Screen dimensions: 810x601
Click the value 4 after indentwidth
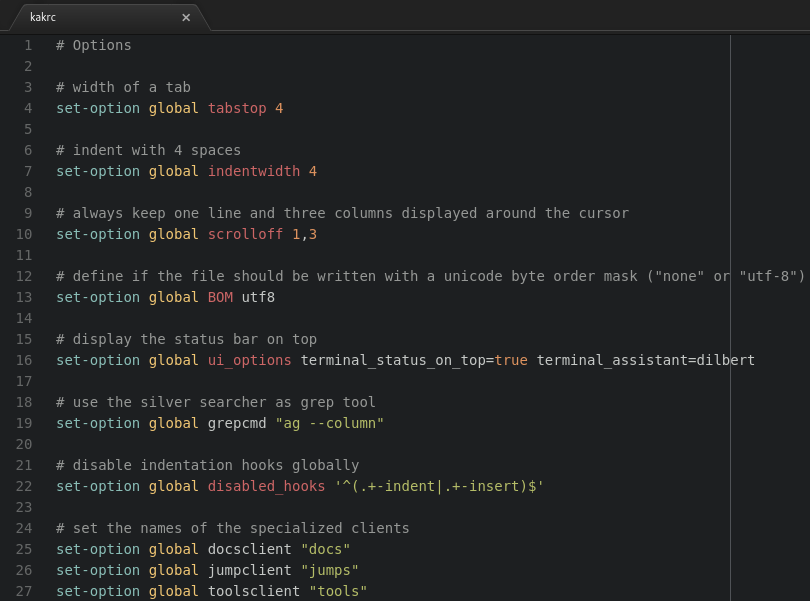(x=313, y=171)
